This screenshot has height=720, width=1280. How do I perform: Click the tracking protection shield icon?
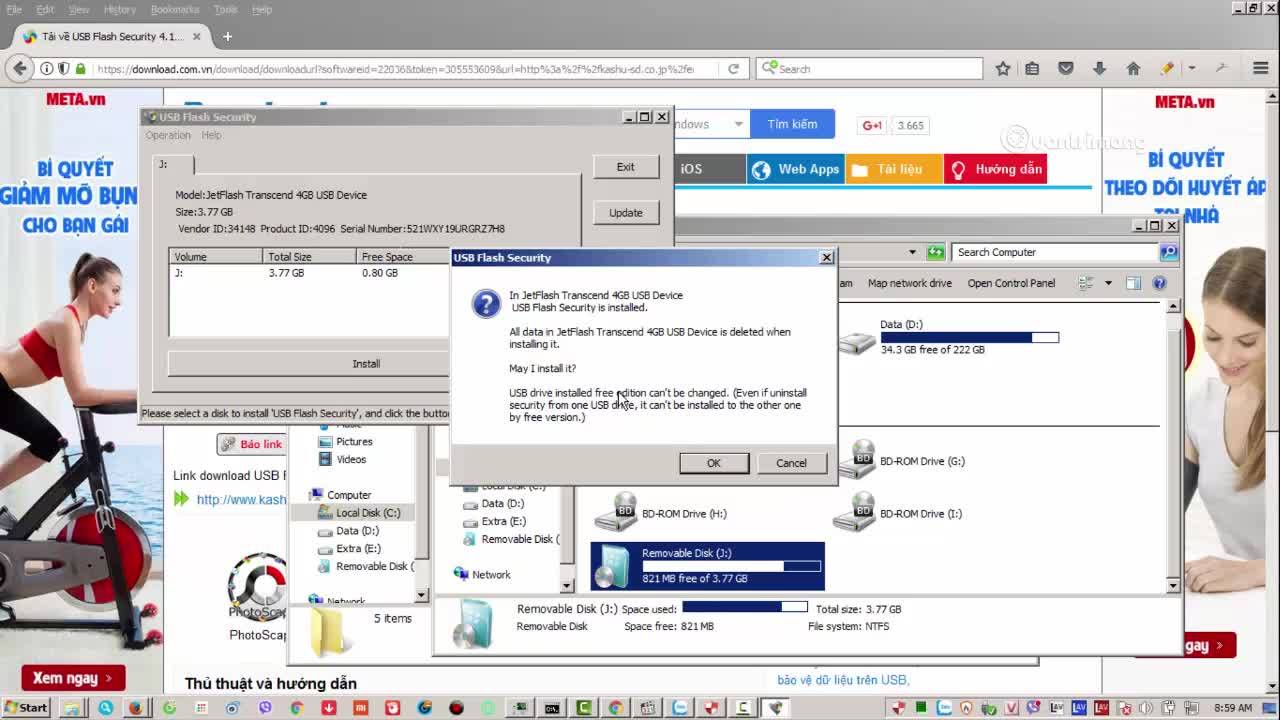point(63,69)
